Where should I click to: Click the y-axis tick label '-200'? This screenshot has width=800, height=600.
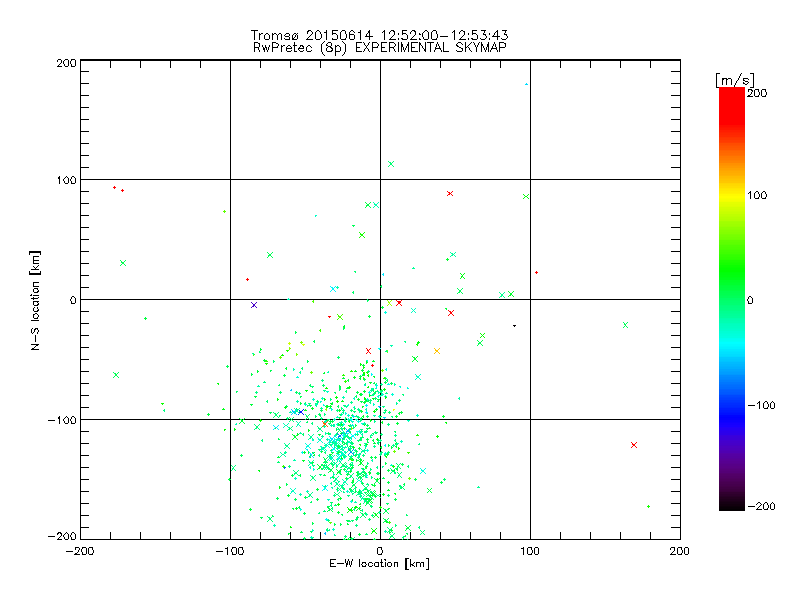tap(62, 536)
